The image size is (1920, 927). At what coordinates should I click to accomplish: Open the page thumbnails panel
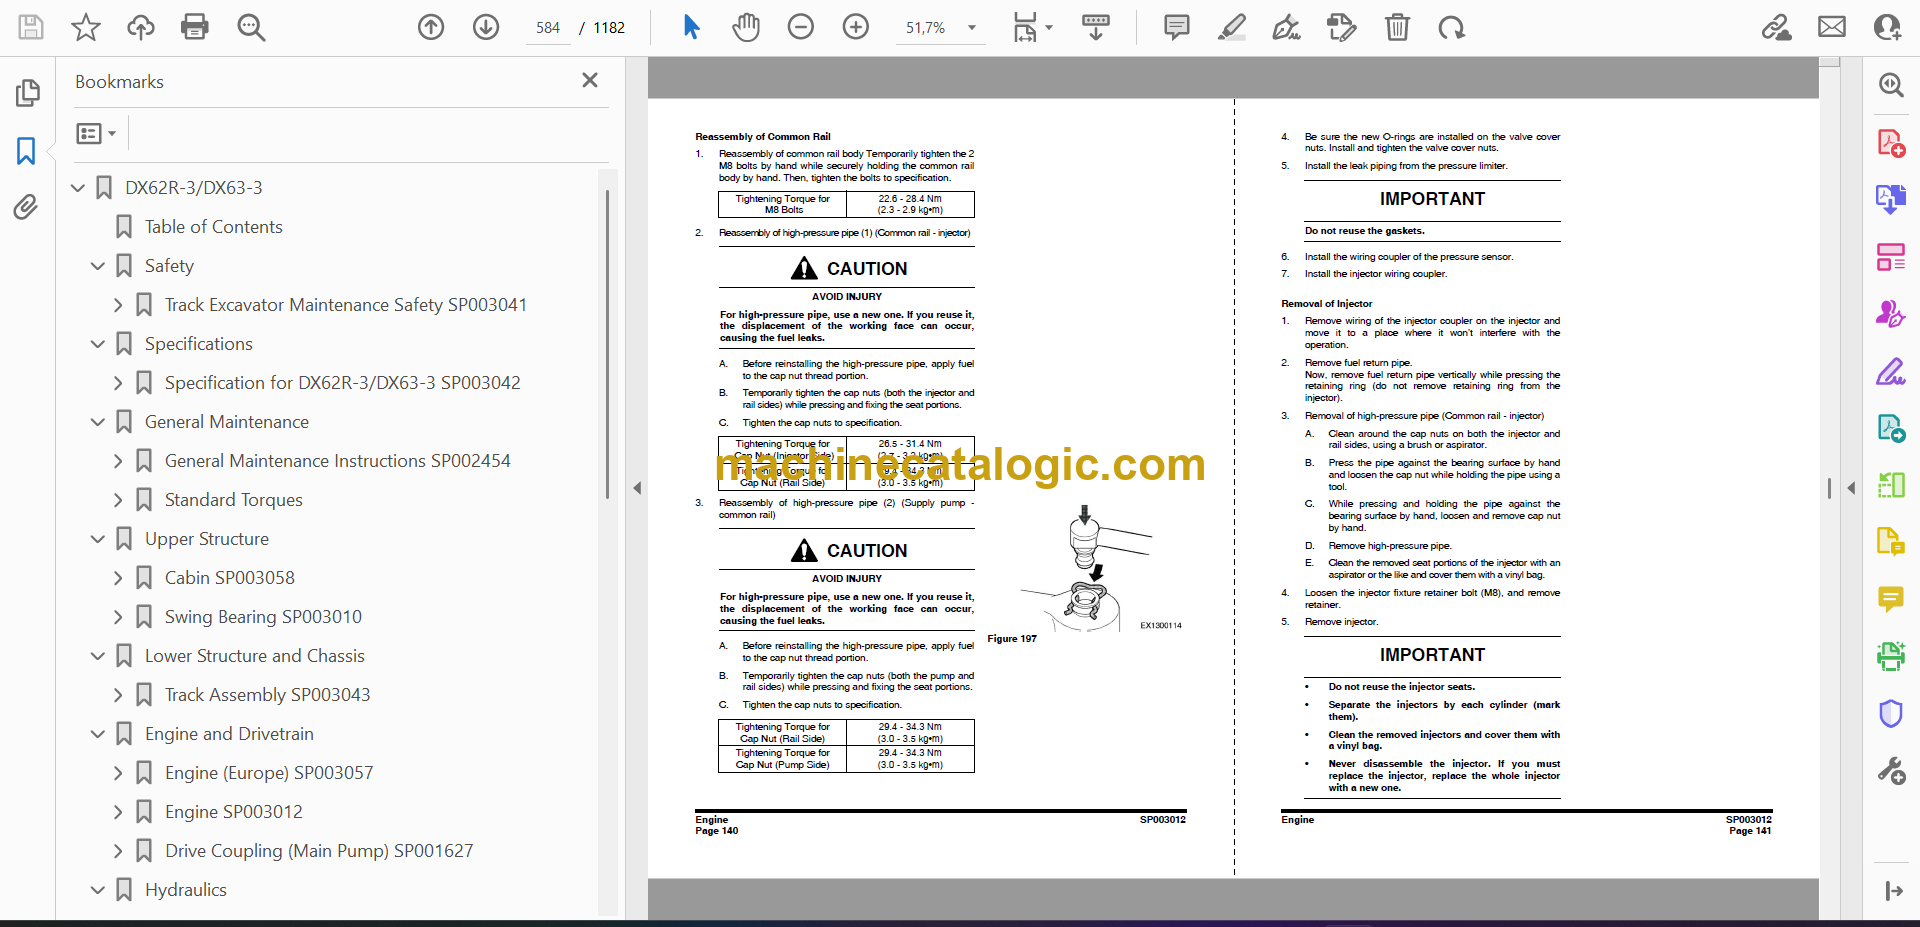[27, 93]
